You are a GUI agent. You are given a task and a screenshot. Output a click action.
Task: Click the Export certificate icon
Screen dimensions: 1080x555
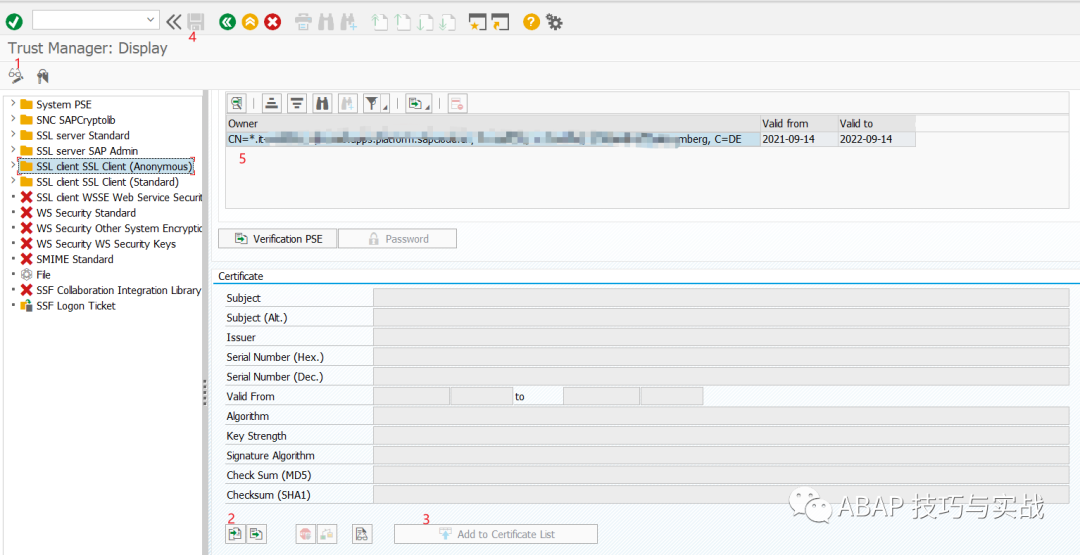(257, 534)
